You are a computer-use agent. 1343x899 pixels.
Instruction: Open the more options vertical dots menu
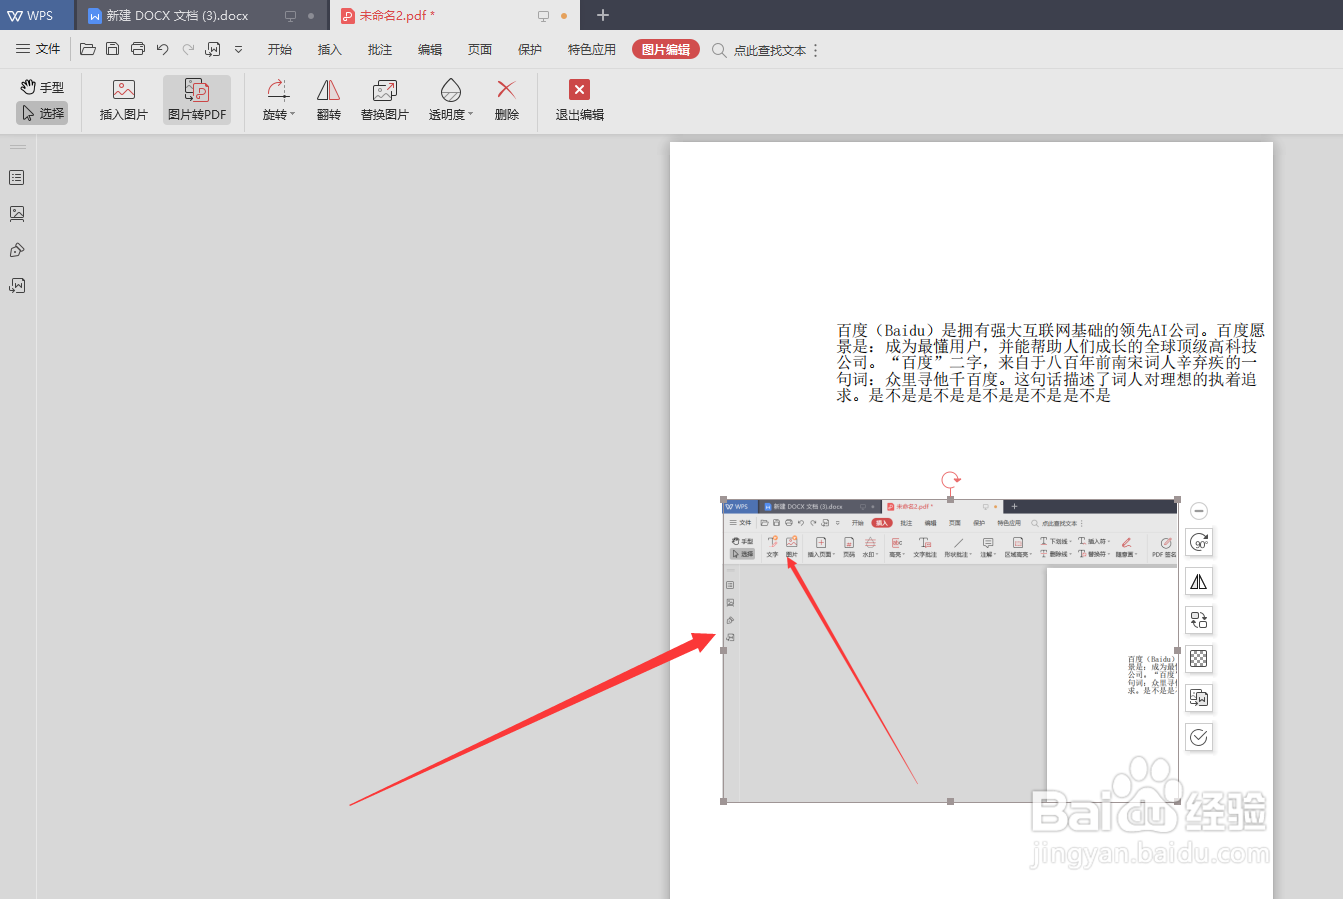click(x=816, y=50)
